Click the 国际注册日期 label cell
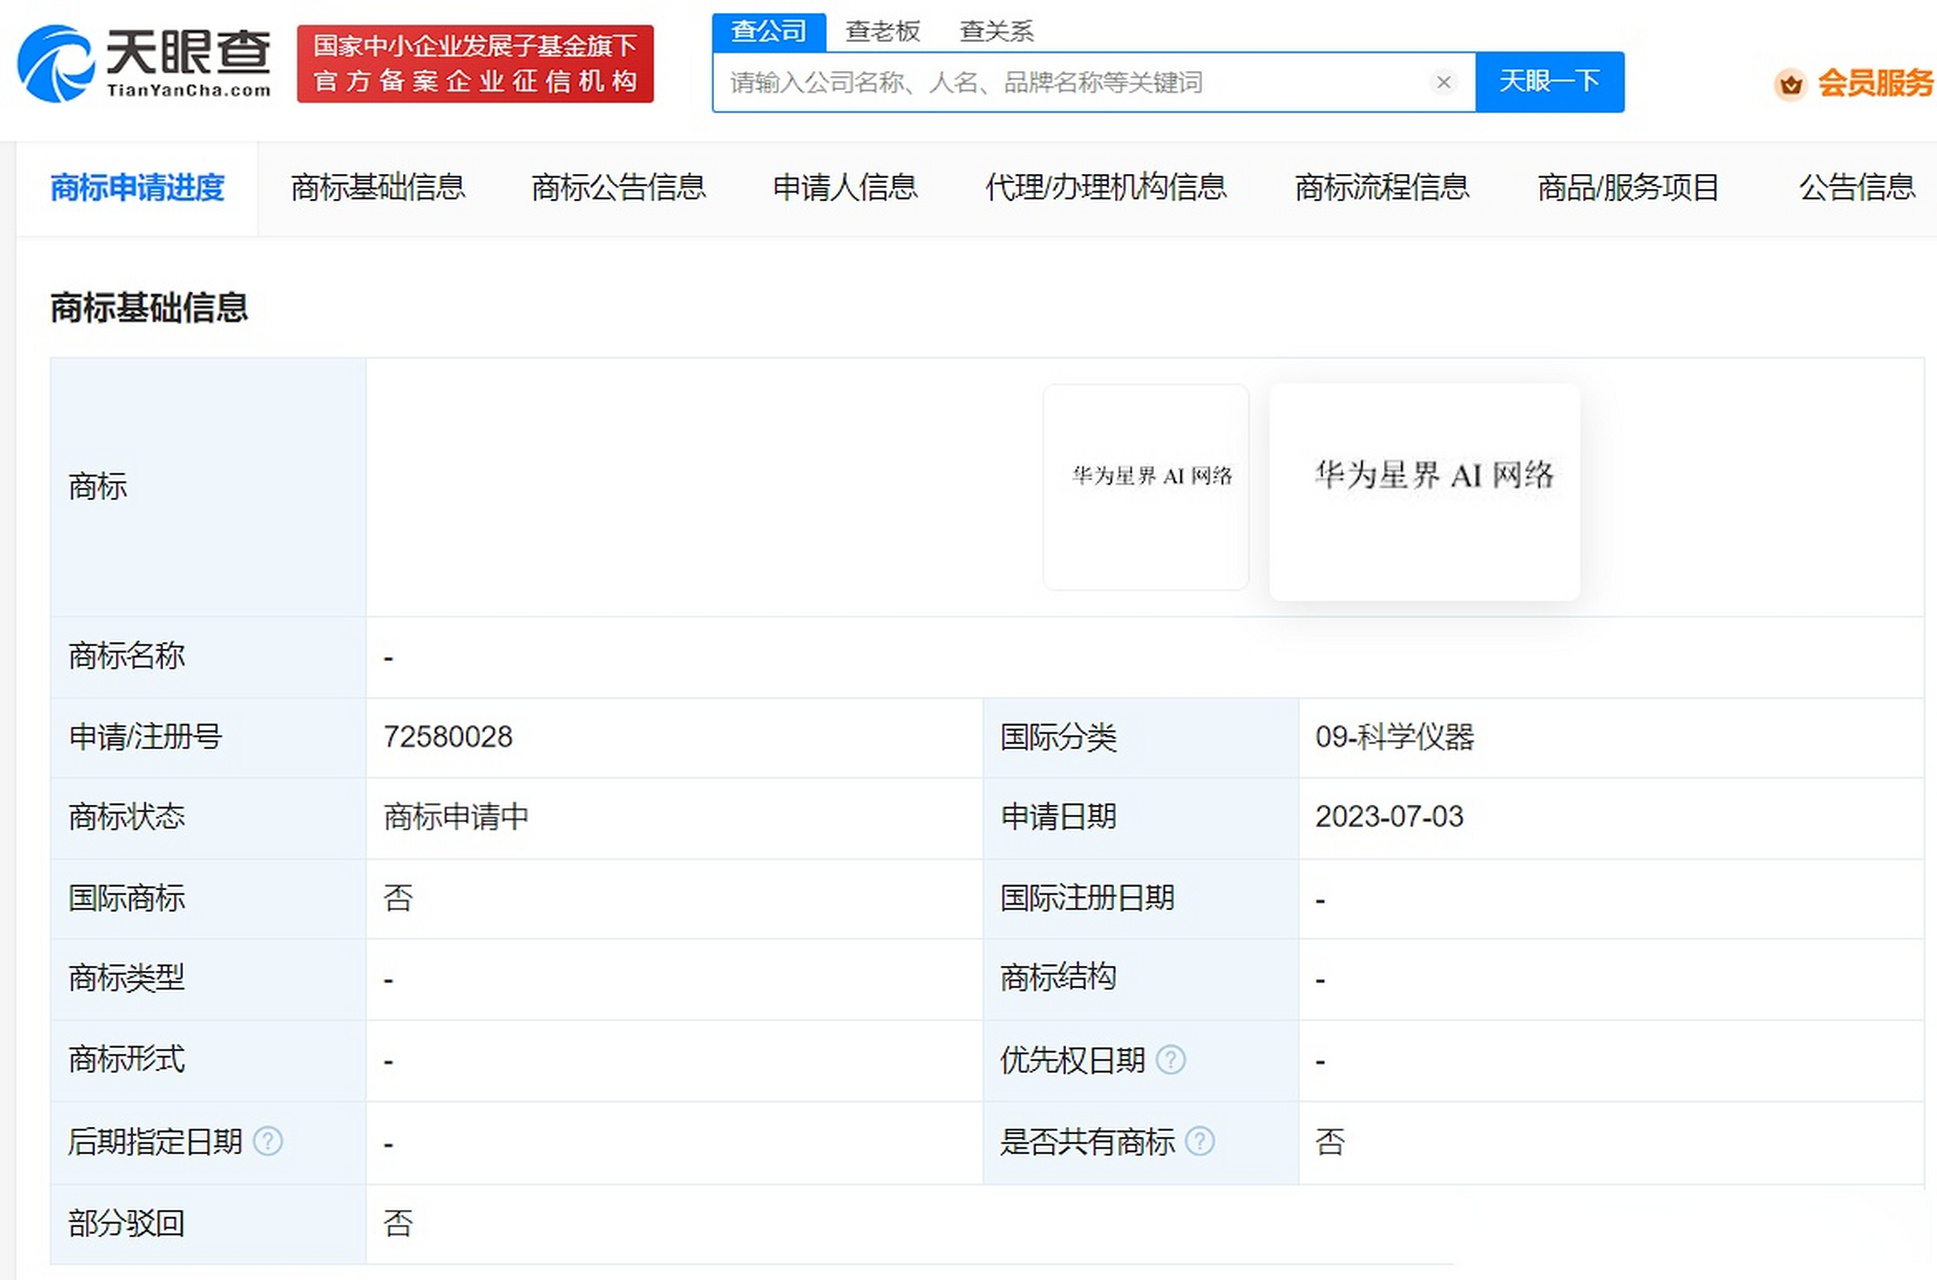 (1141, 899)
